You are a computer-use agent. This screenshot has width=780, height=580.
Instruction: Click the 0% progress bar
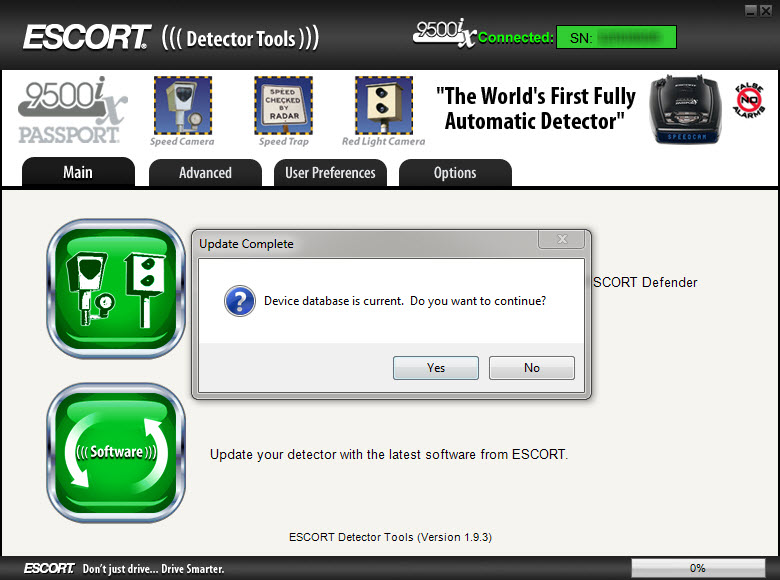tap(697, 568)
